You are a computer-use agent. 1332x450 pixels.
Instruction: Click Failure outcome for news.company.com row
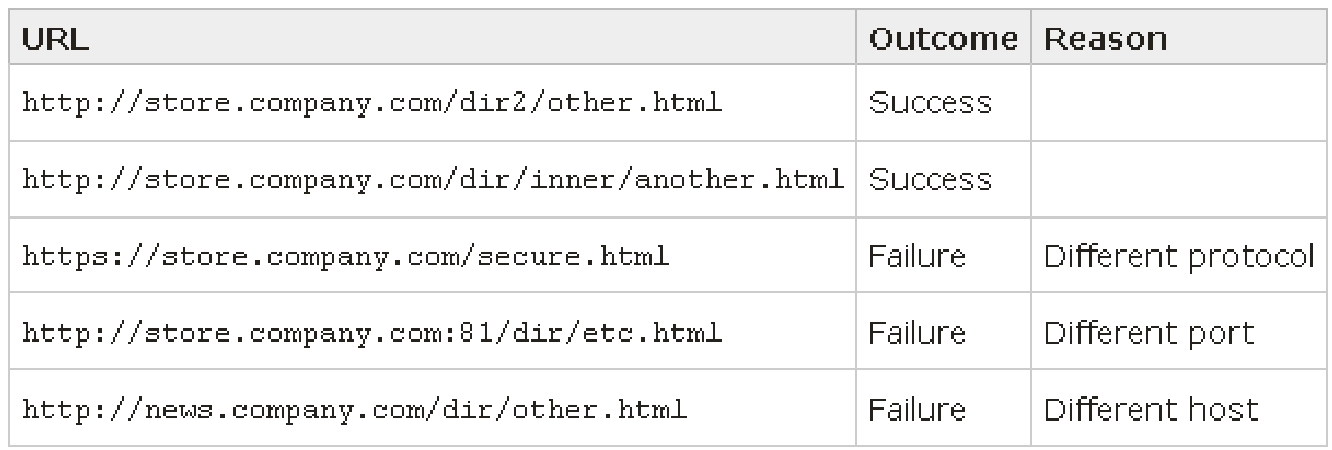917,408
